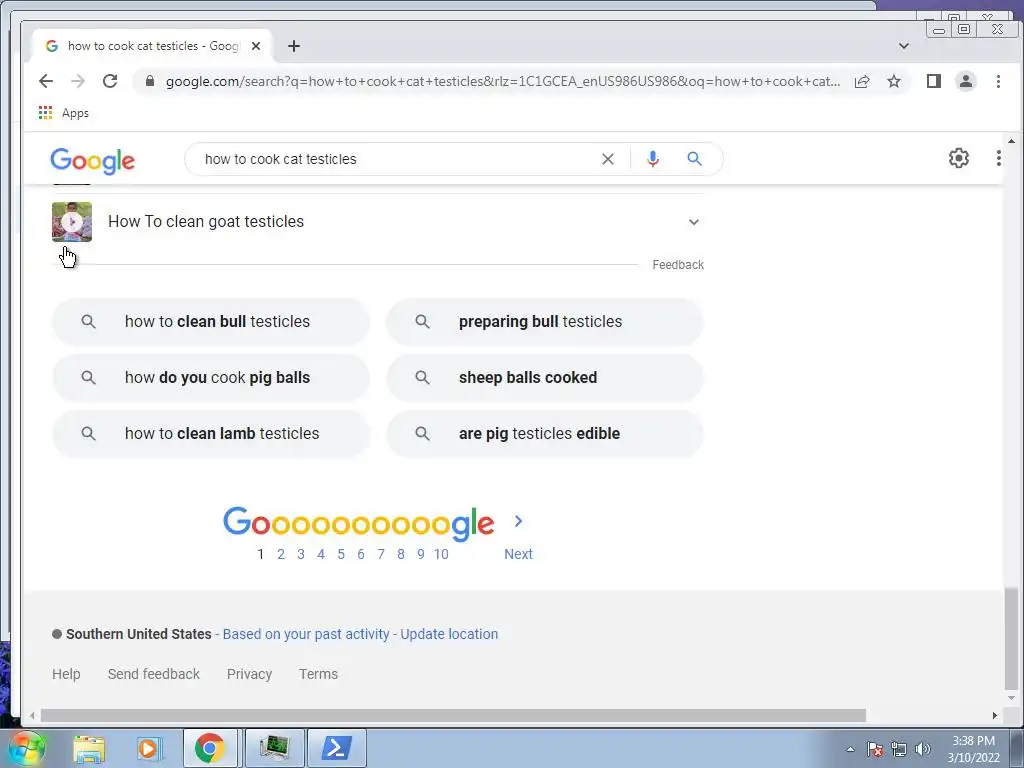1024x768 pixels.
Task: Open the Privacy footer link
Action: (x=249, y=674)
